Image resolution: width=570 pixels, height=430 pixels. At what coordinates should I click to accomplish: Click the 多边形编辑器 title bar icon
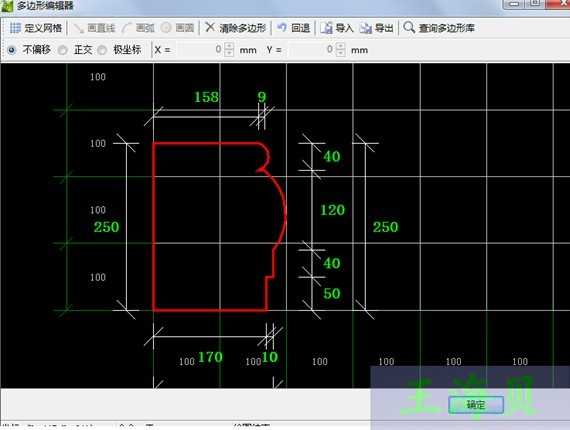pos(7,6)
